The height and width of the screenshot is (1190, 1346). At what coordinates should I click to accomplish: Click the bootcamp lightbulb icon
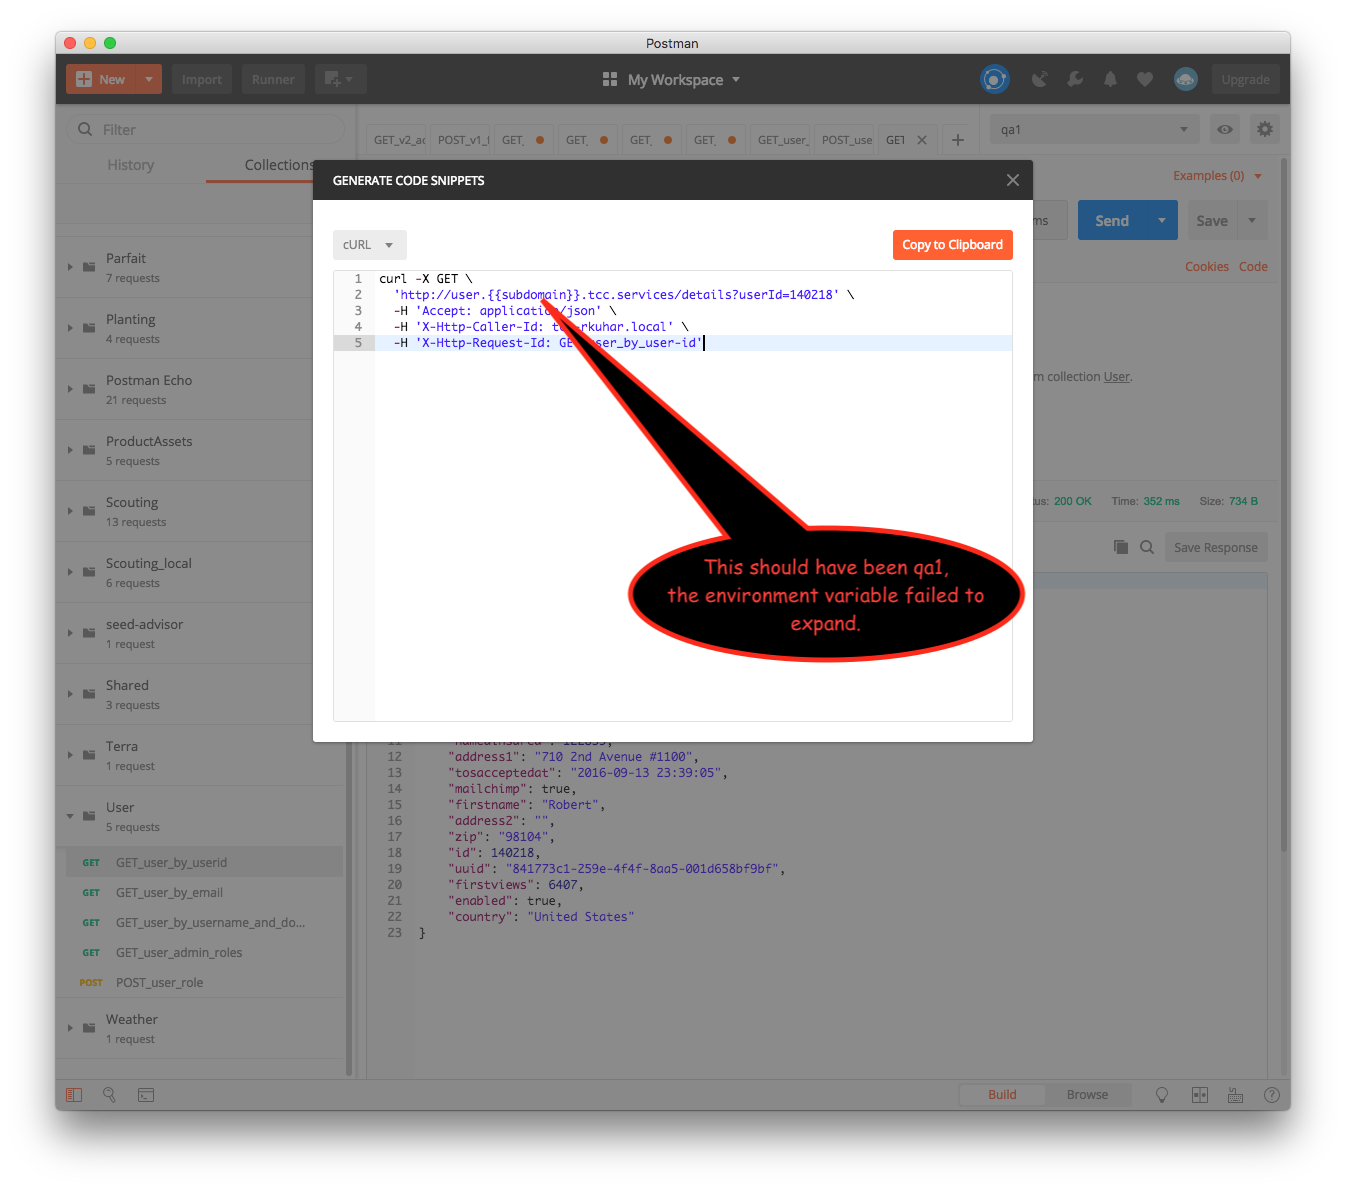1162,1095
